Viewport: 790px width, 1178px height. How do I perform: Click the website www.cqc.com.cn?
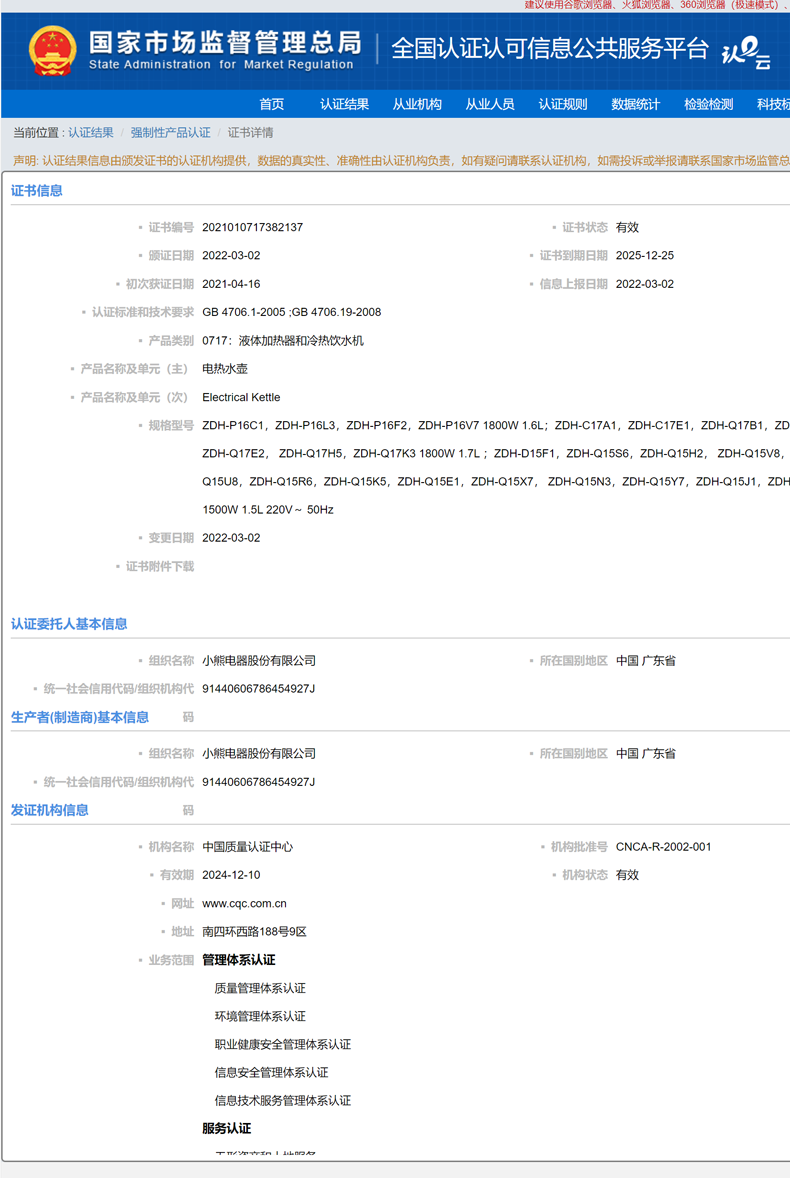coord(244,904)
